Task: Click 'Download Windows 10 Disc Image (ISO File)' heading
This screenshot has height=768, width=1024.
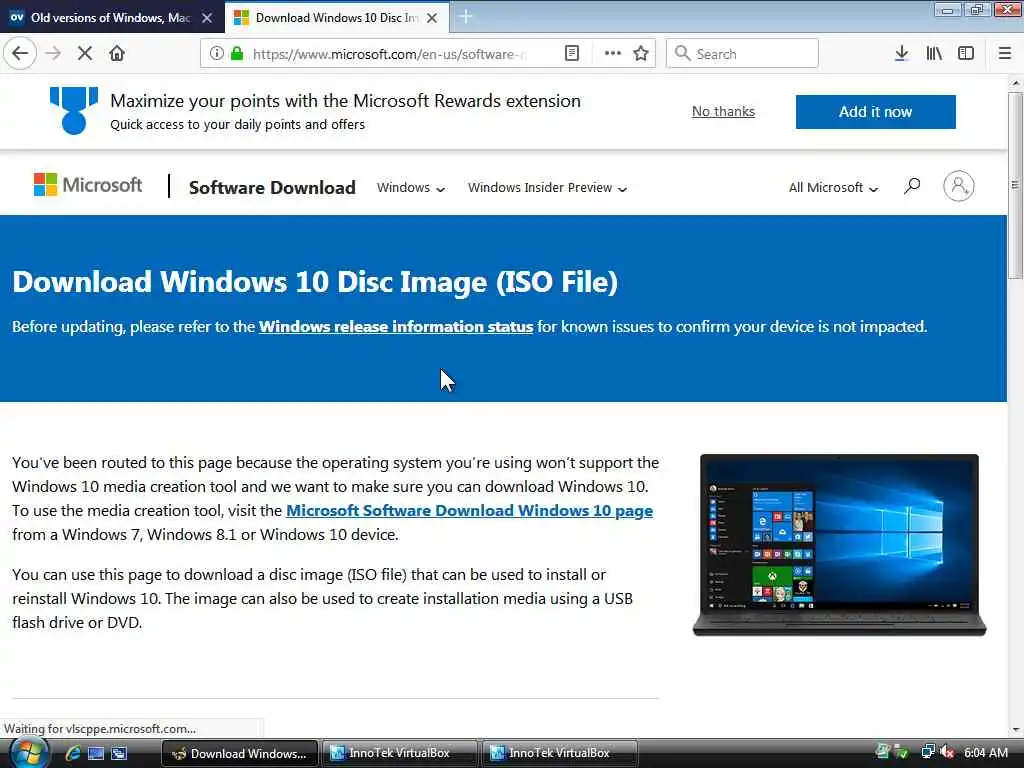Action: (315, 281)
